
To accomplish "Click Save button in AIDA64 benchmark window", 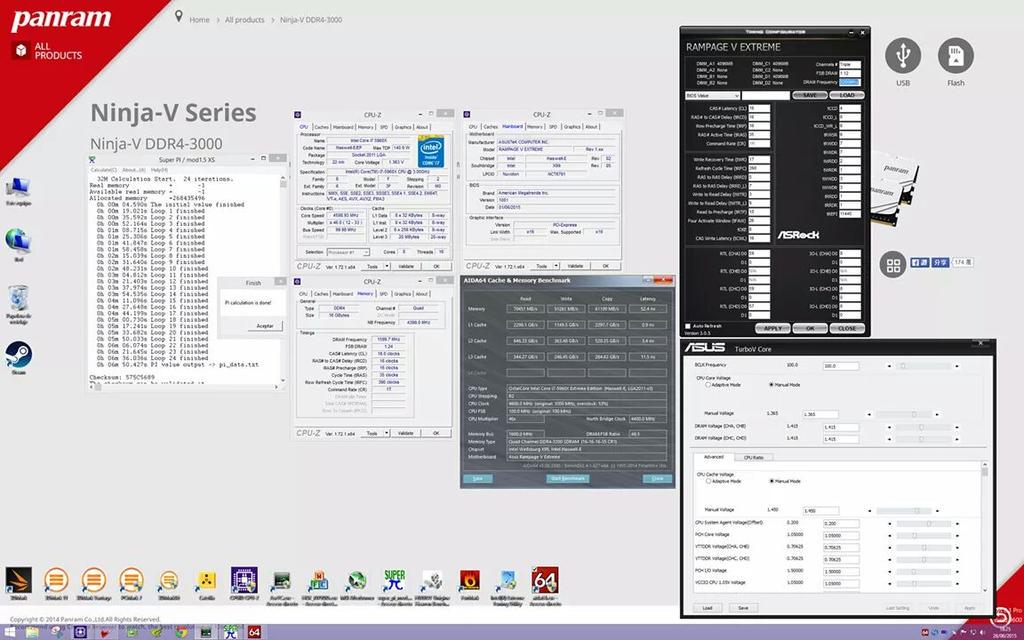I will (x=477, y=478).
